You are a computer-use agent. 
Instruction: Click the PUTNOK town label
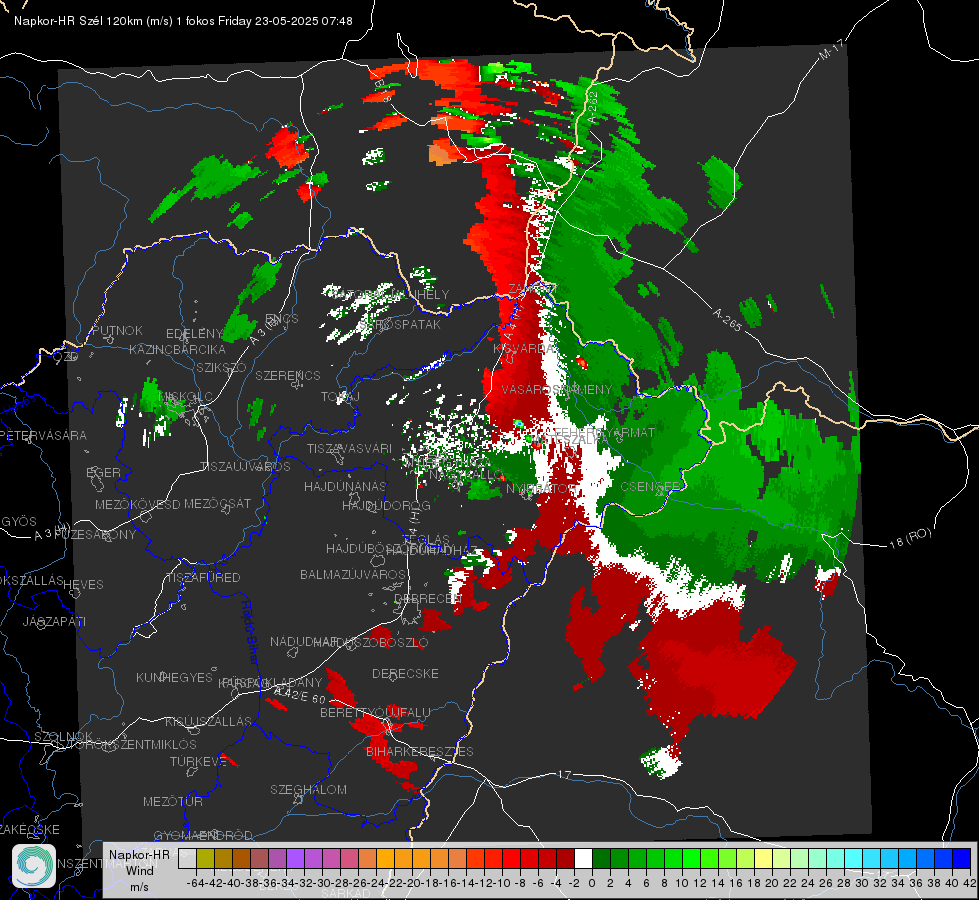click(117, 330)
